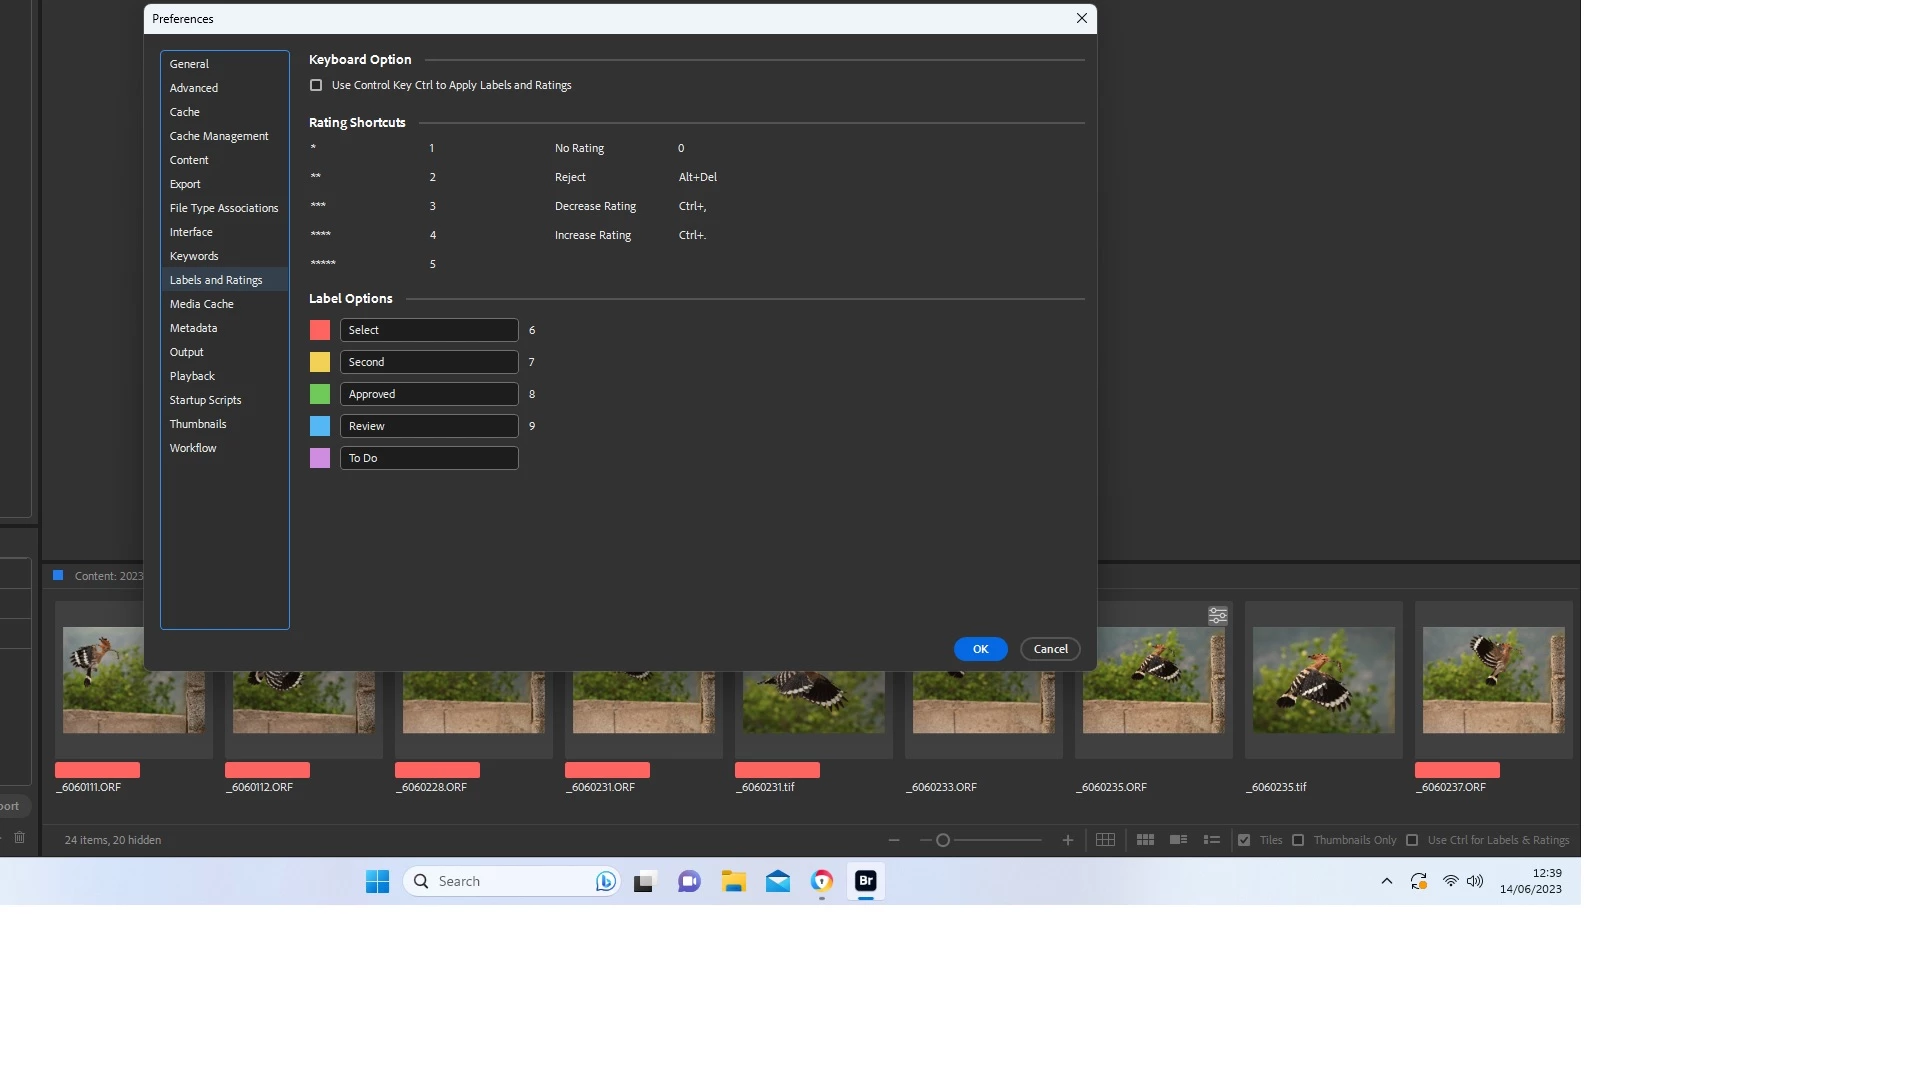Image resolution: width=1920 pixels, height=1080 pixels.
Task: Enable the Thumbnails Only checkbox
Action: (x=1298, y=840)
